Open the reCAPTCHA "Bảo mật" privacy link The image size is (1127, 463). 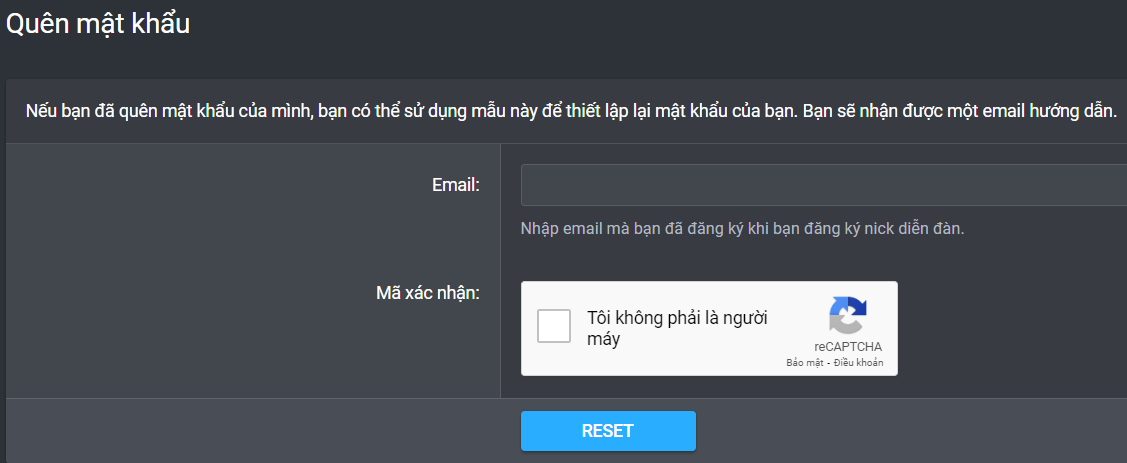[x=804, y=363]
